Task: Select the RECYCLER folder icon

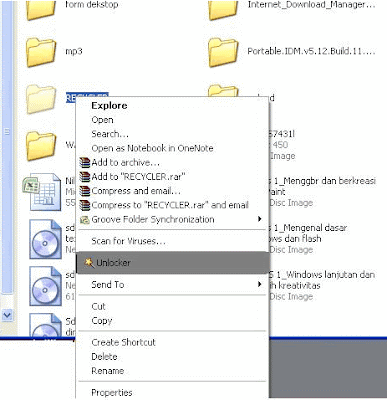Action: 41,99
